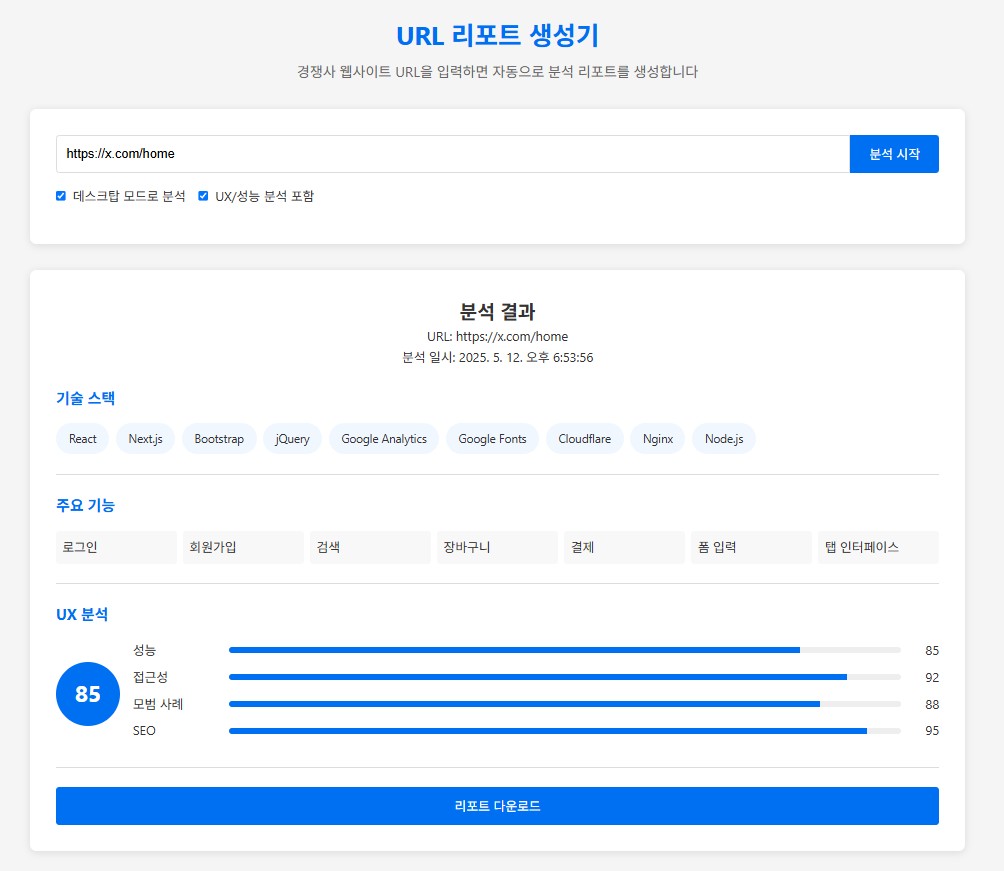Disable desktop mode analysis option
1004x871 pixels.
click(61, 196)
